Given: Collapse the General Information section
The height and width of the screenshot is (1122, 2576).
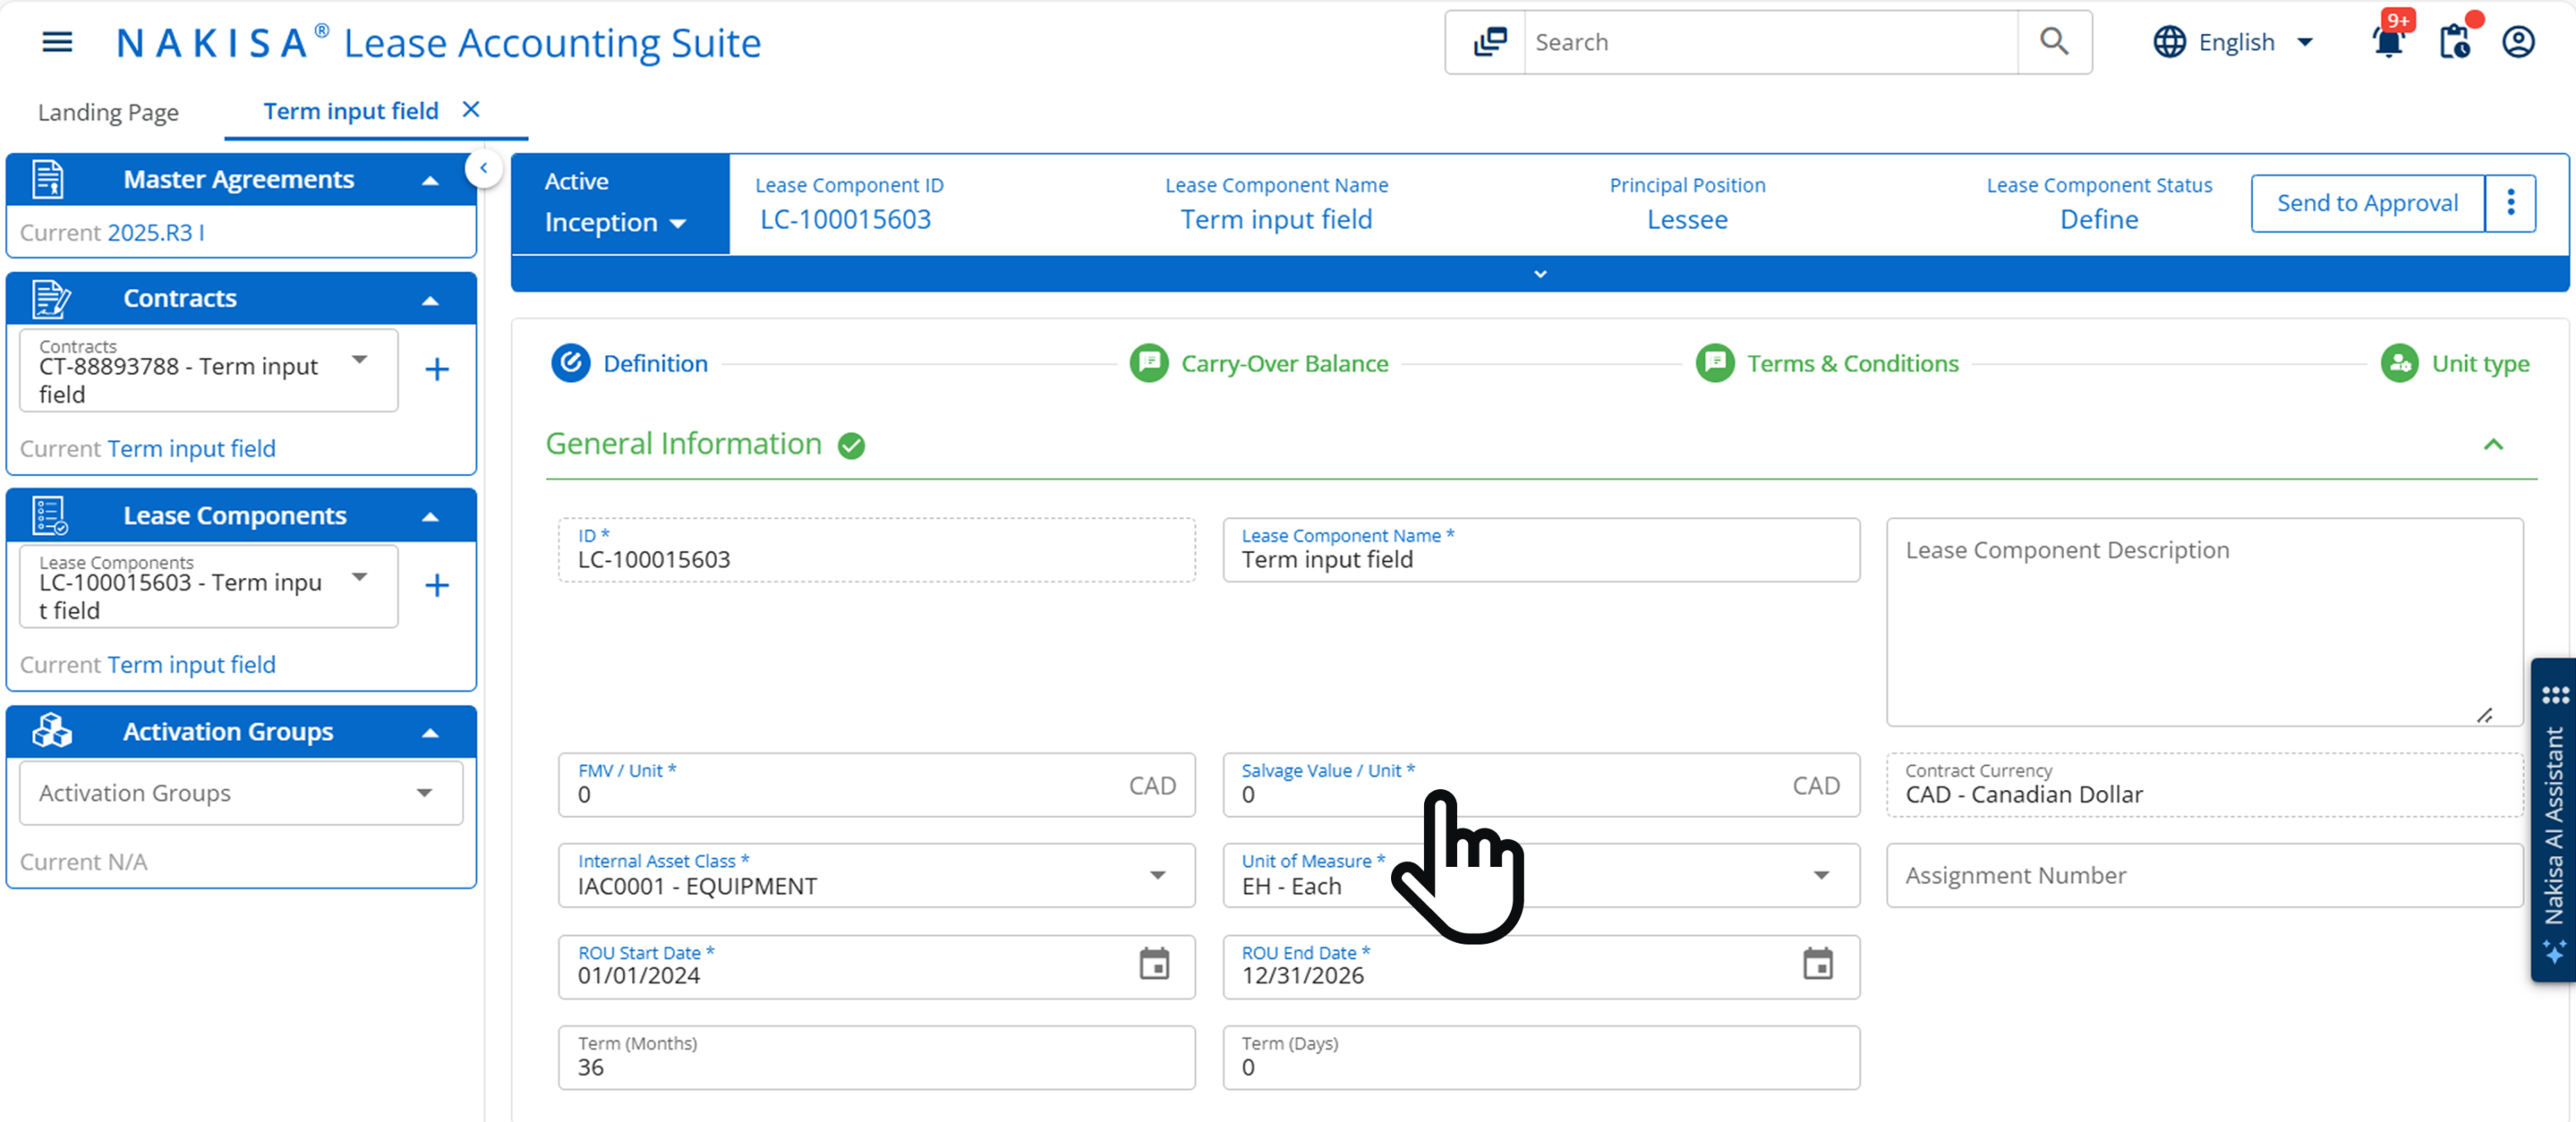Looking at the screenshot, I should [x=2493, y=445].
